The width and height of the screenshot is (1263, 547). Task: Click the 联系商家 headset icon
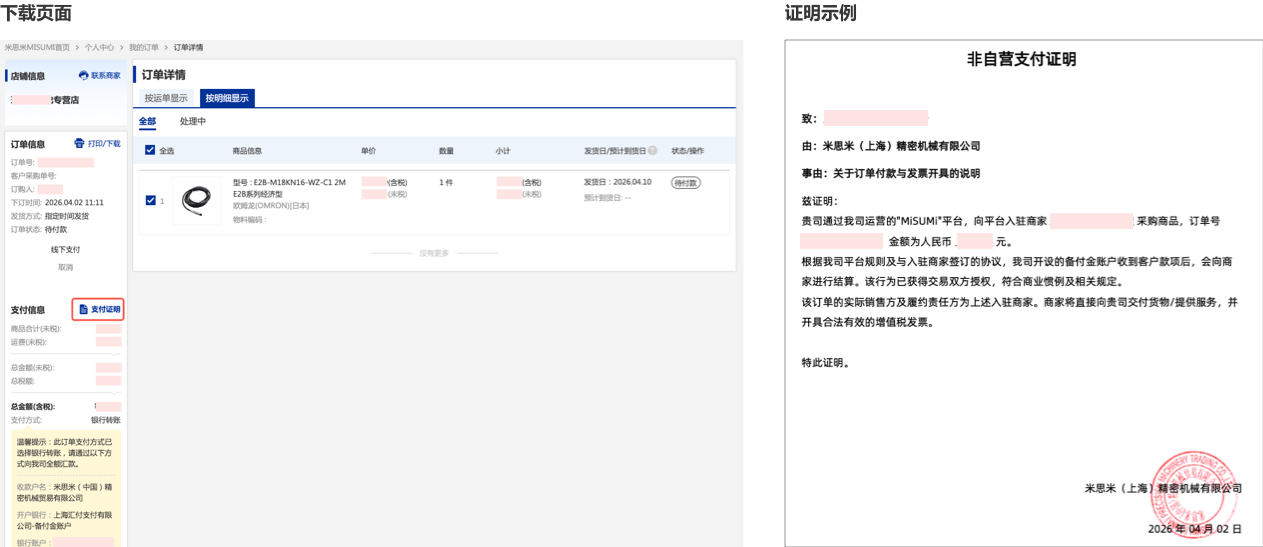click(x=84, y=75)
